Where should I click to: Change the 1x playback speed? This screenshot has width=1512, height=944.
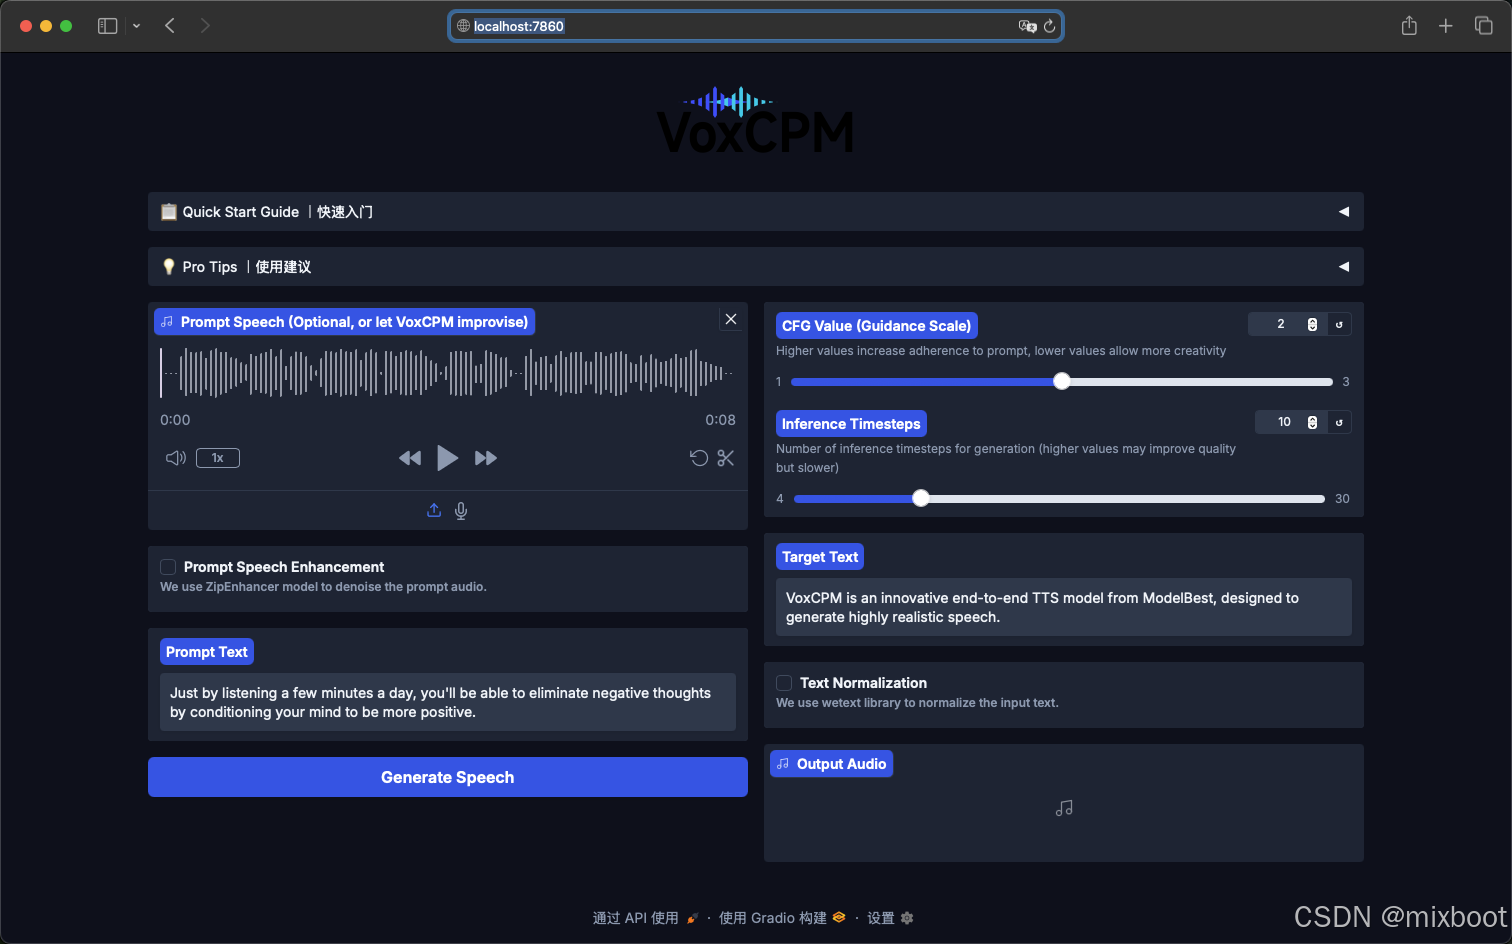pos(218,458)
